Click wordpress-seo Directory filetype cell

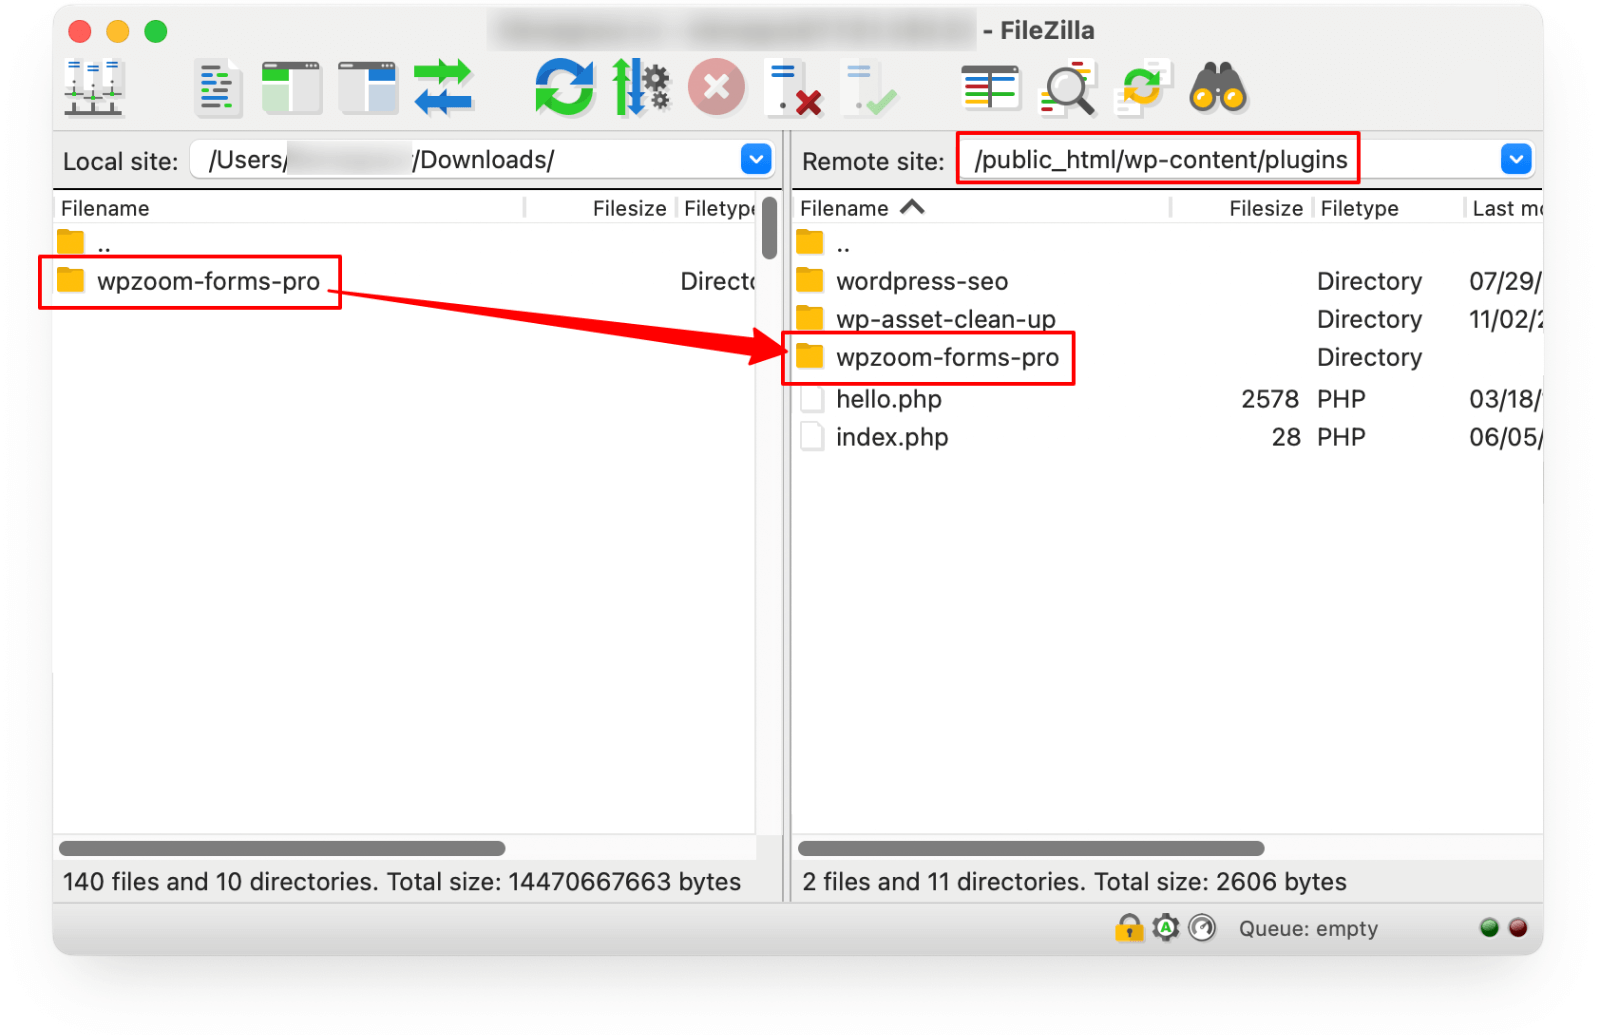[1369, 281]
